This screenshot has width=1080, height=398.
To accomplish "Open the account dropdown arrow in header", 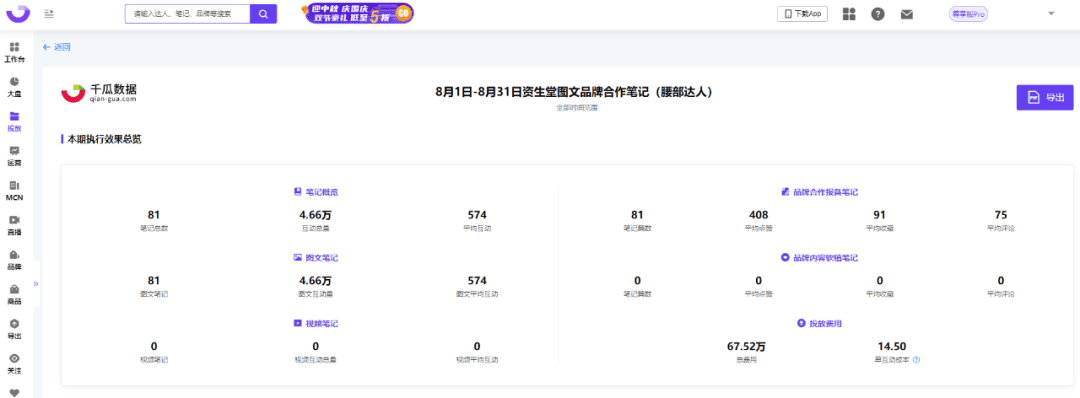I will click(1051, 13).
